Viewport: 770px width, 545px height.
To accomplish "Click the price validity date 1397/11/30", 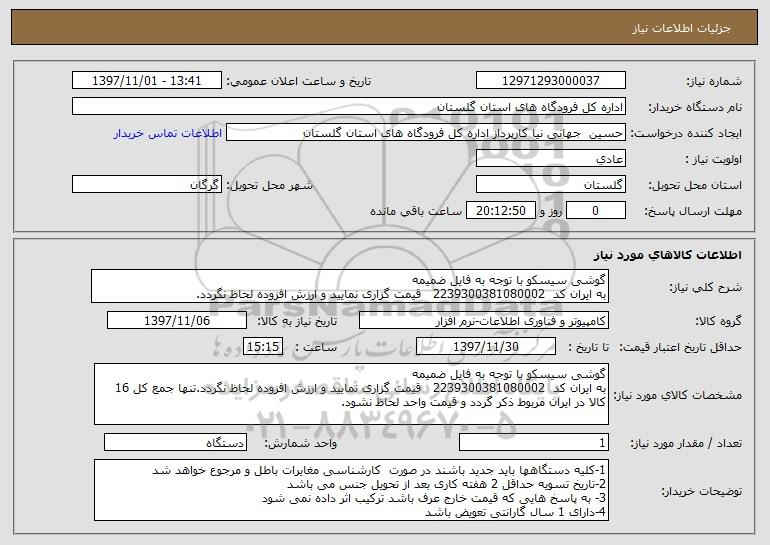I will pyautogui.click(x=486, y=347).
